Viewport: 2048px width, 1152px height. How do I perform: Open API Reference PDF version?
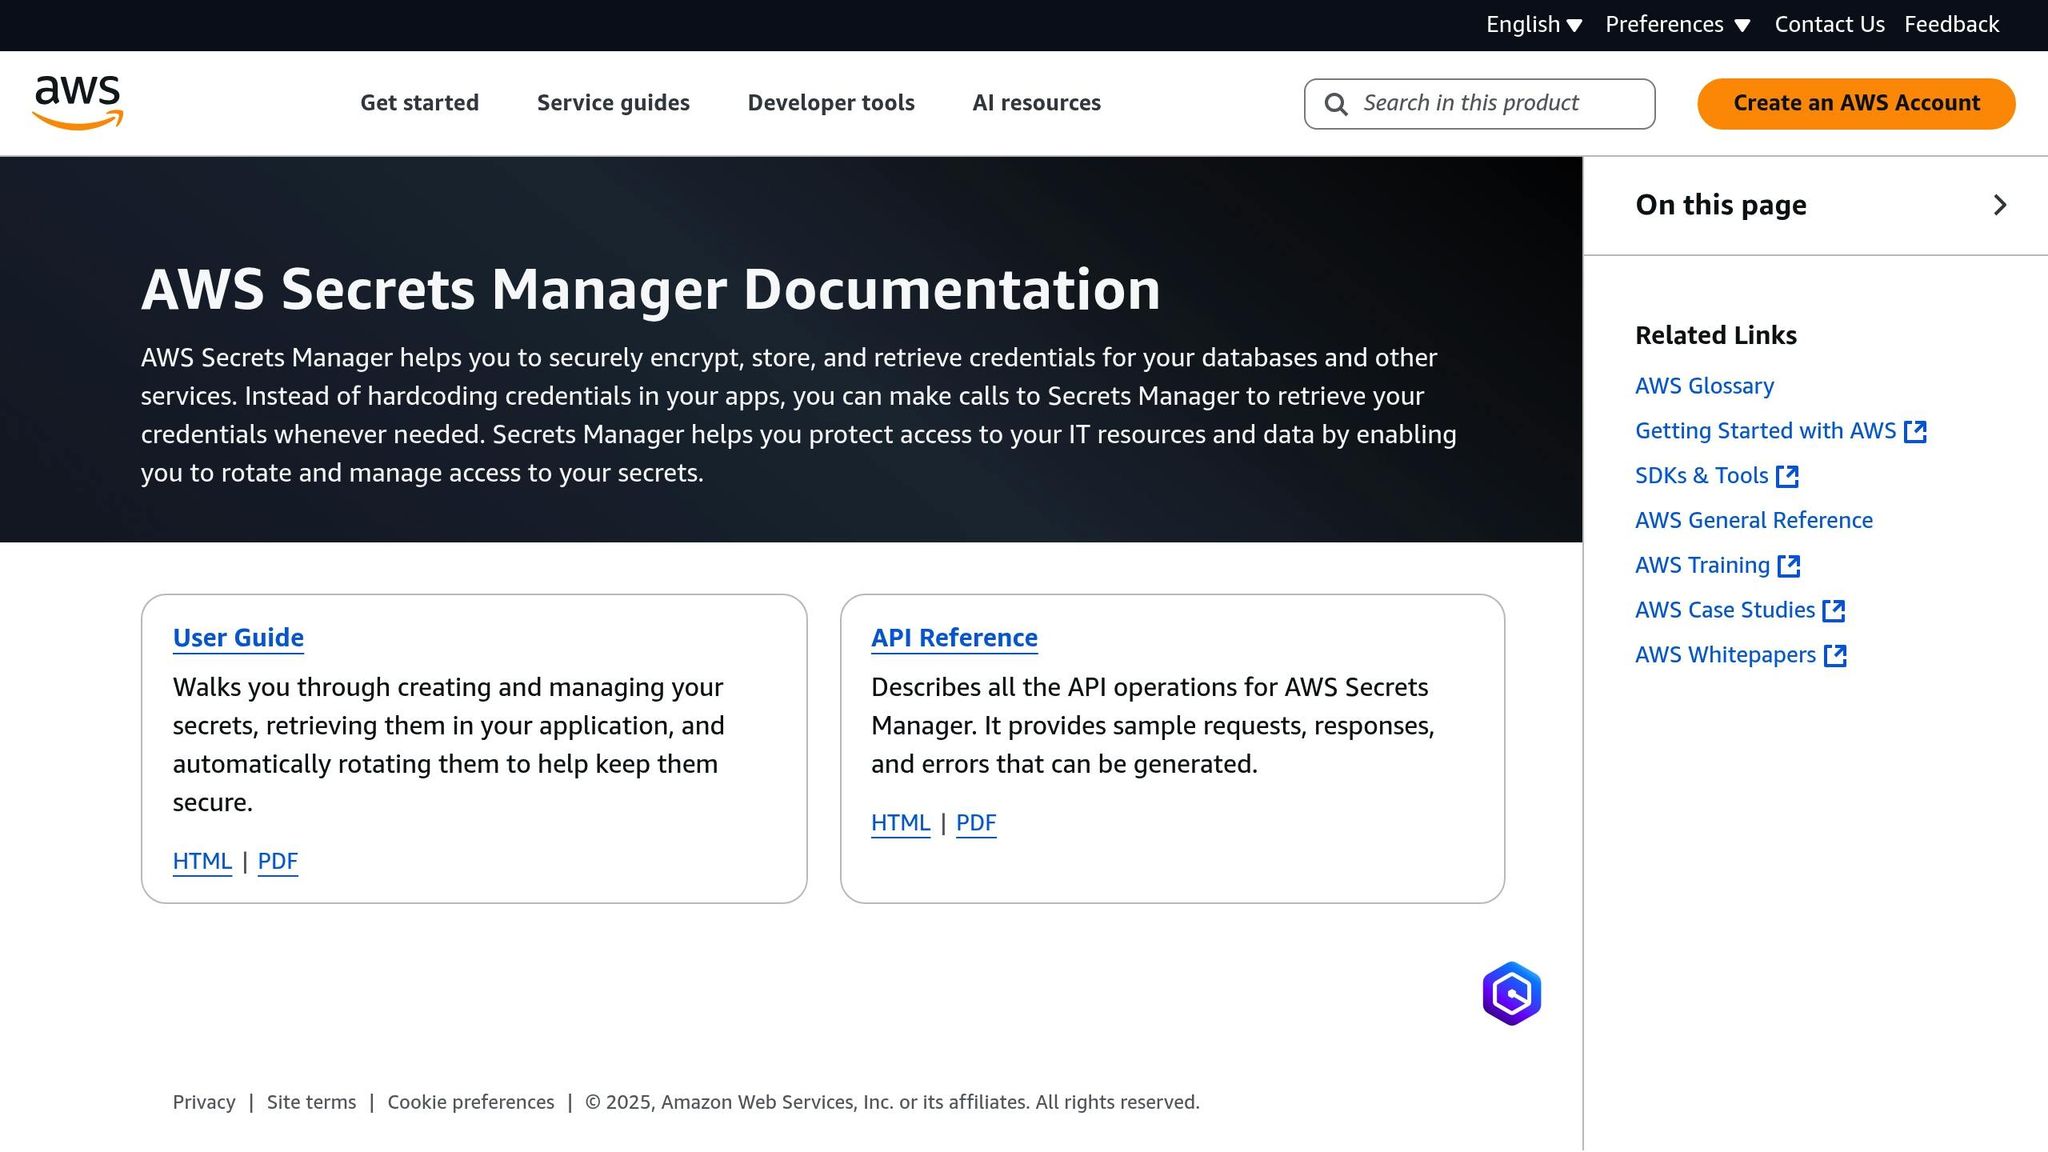pos(976,823)
